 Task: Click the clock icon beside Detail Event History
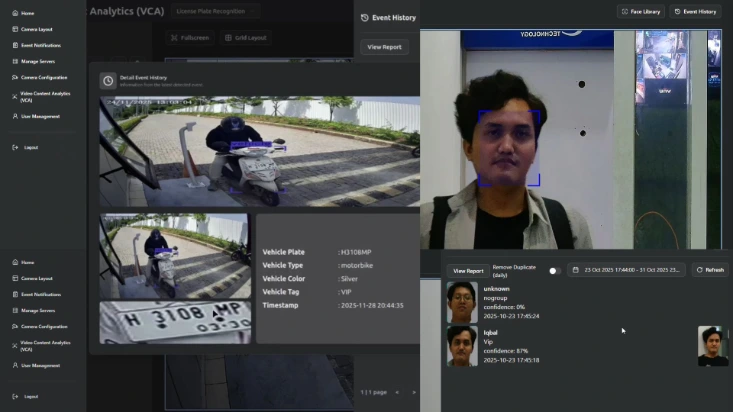[x=108, y=80]
